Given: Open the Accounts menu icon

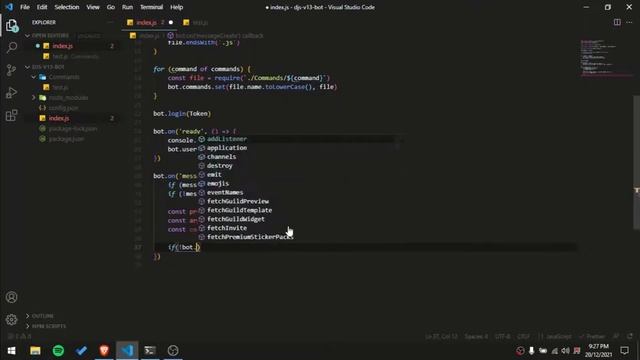Looking at the screenshot, I should click(11, 297).
